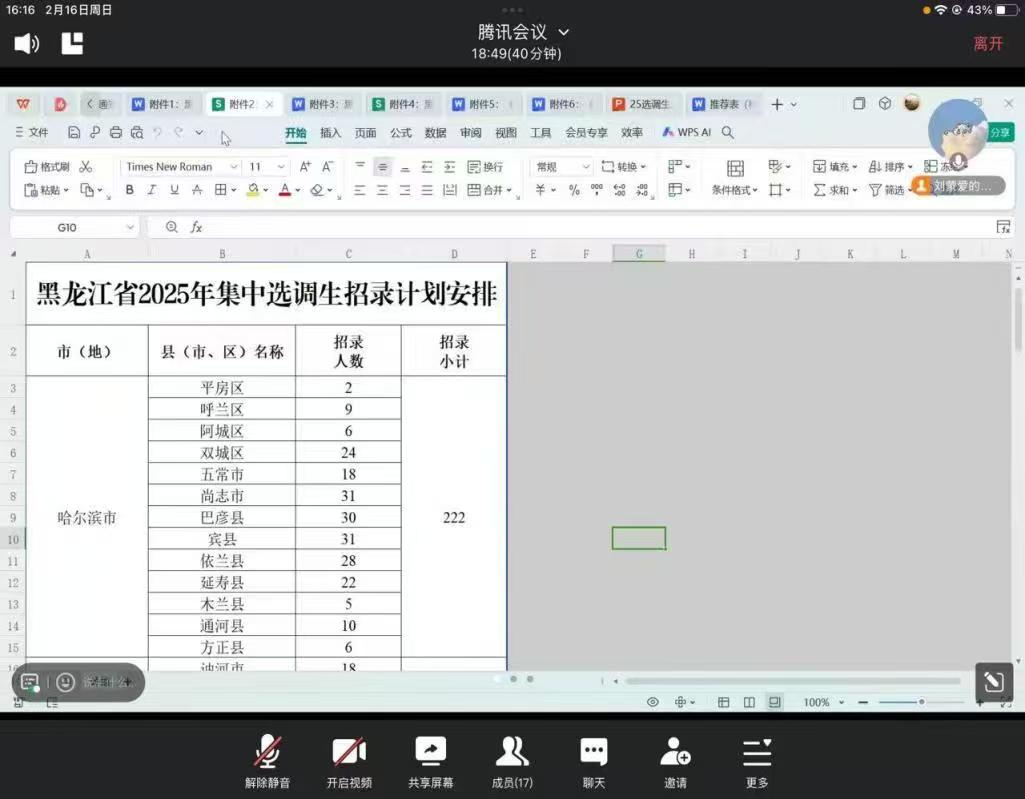Apply italic formatting to the cell
Image resolution: width=1025 pixels, height=799 pixels.
[x=152, y=190]
